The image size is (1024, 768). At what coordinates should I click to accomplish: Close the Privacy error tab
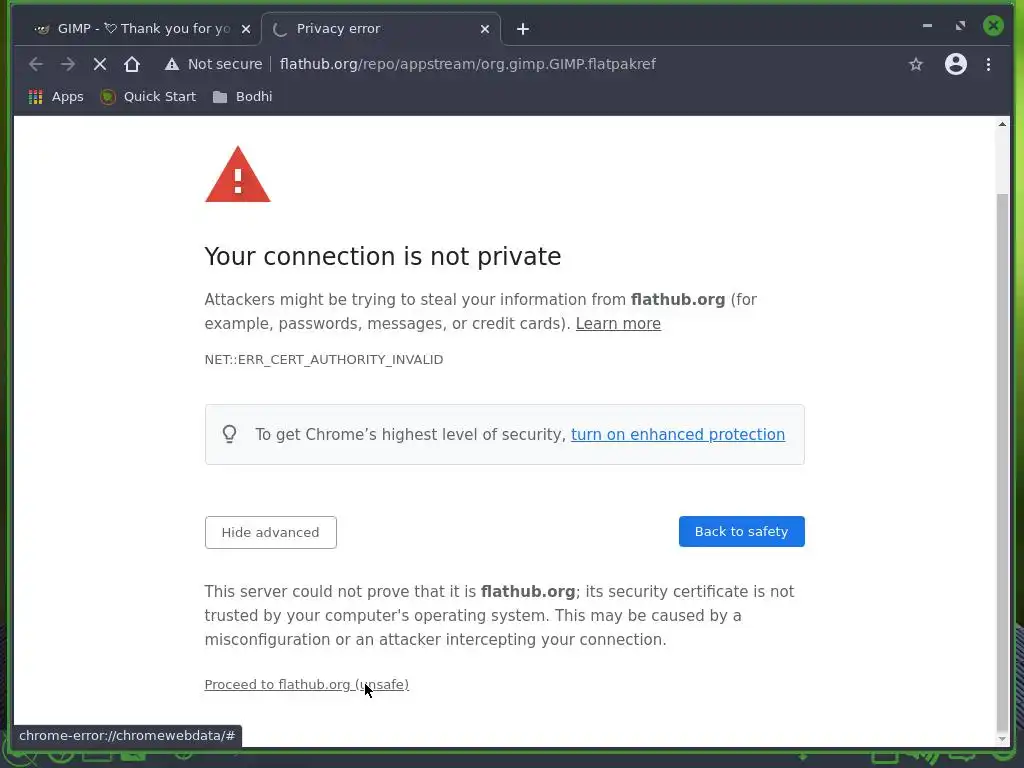point(485,29)
